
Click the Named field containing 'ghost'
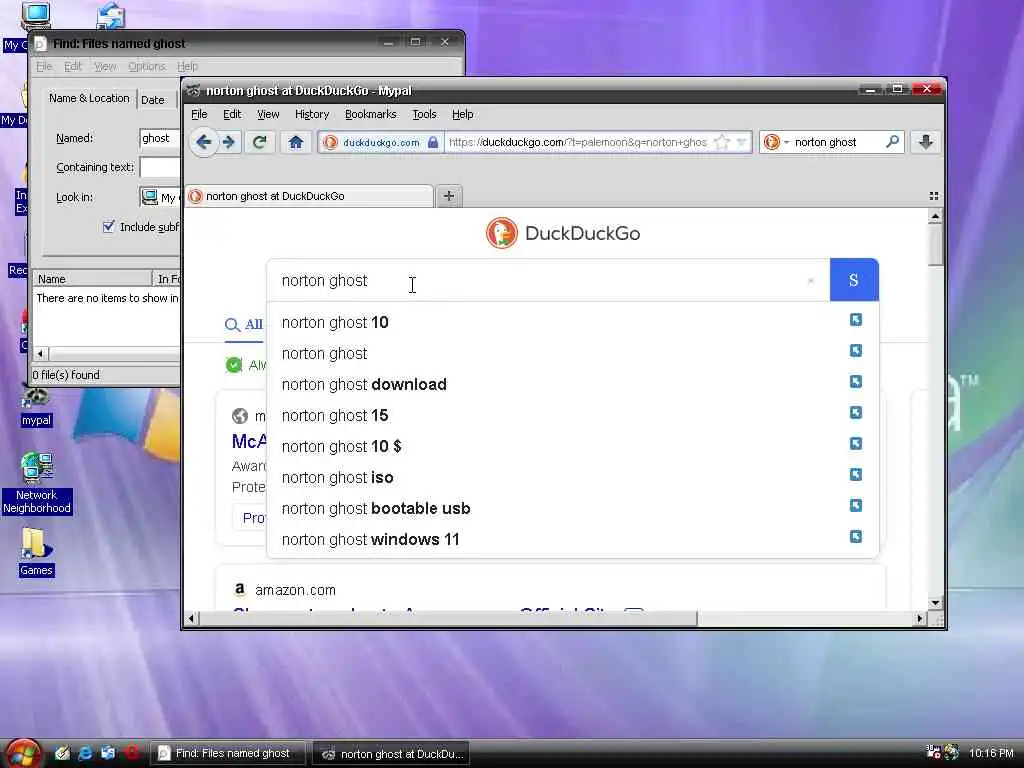pyautogui.click(x=160, y=138)
